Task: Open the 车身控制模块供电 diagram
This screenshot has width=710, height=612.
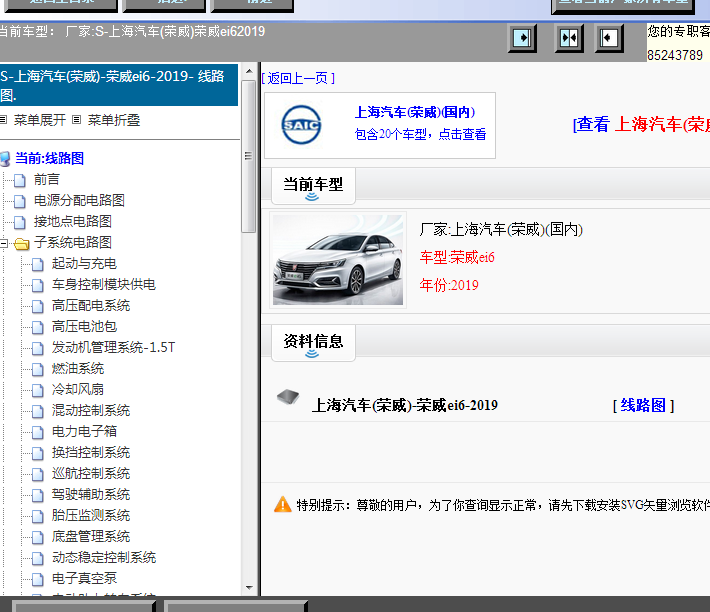Action: [x=104, y=284]
